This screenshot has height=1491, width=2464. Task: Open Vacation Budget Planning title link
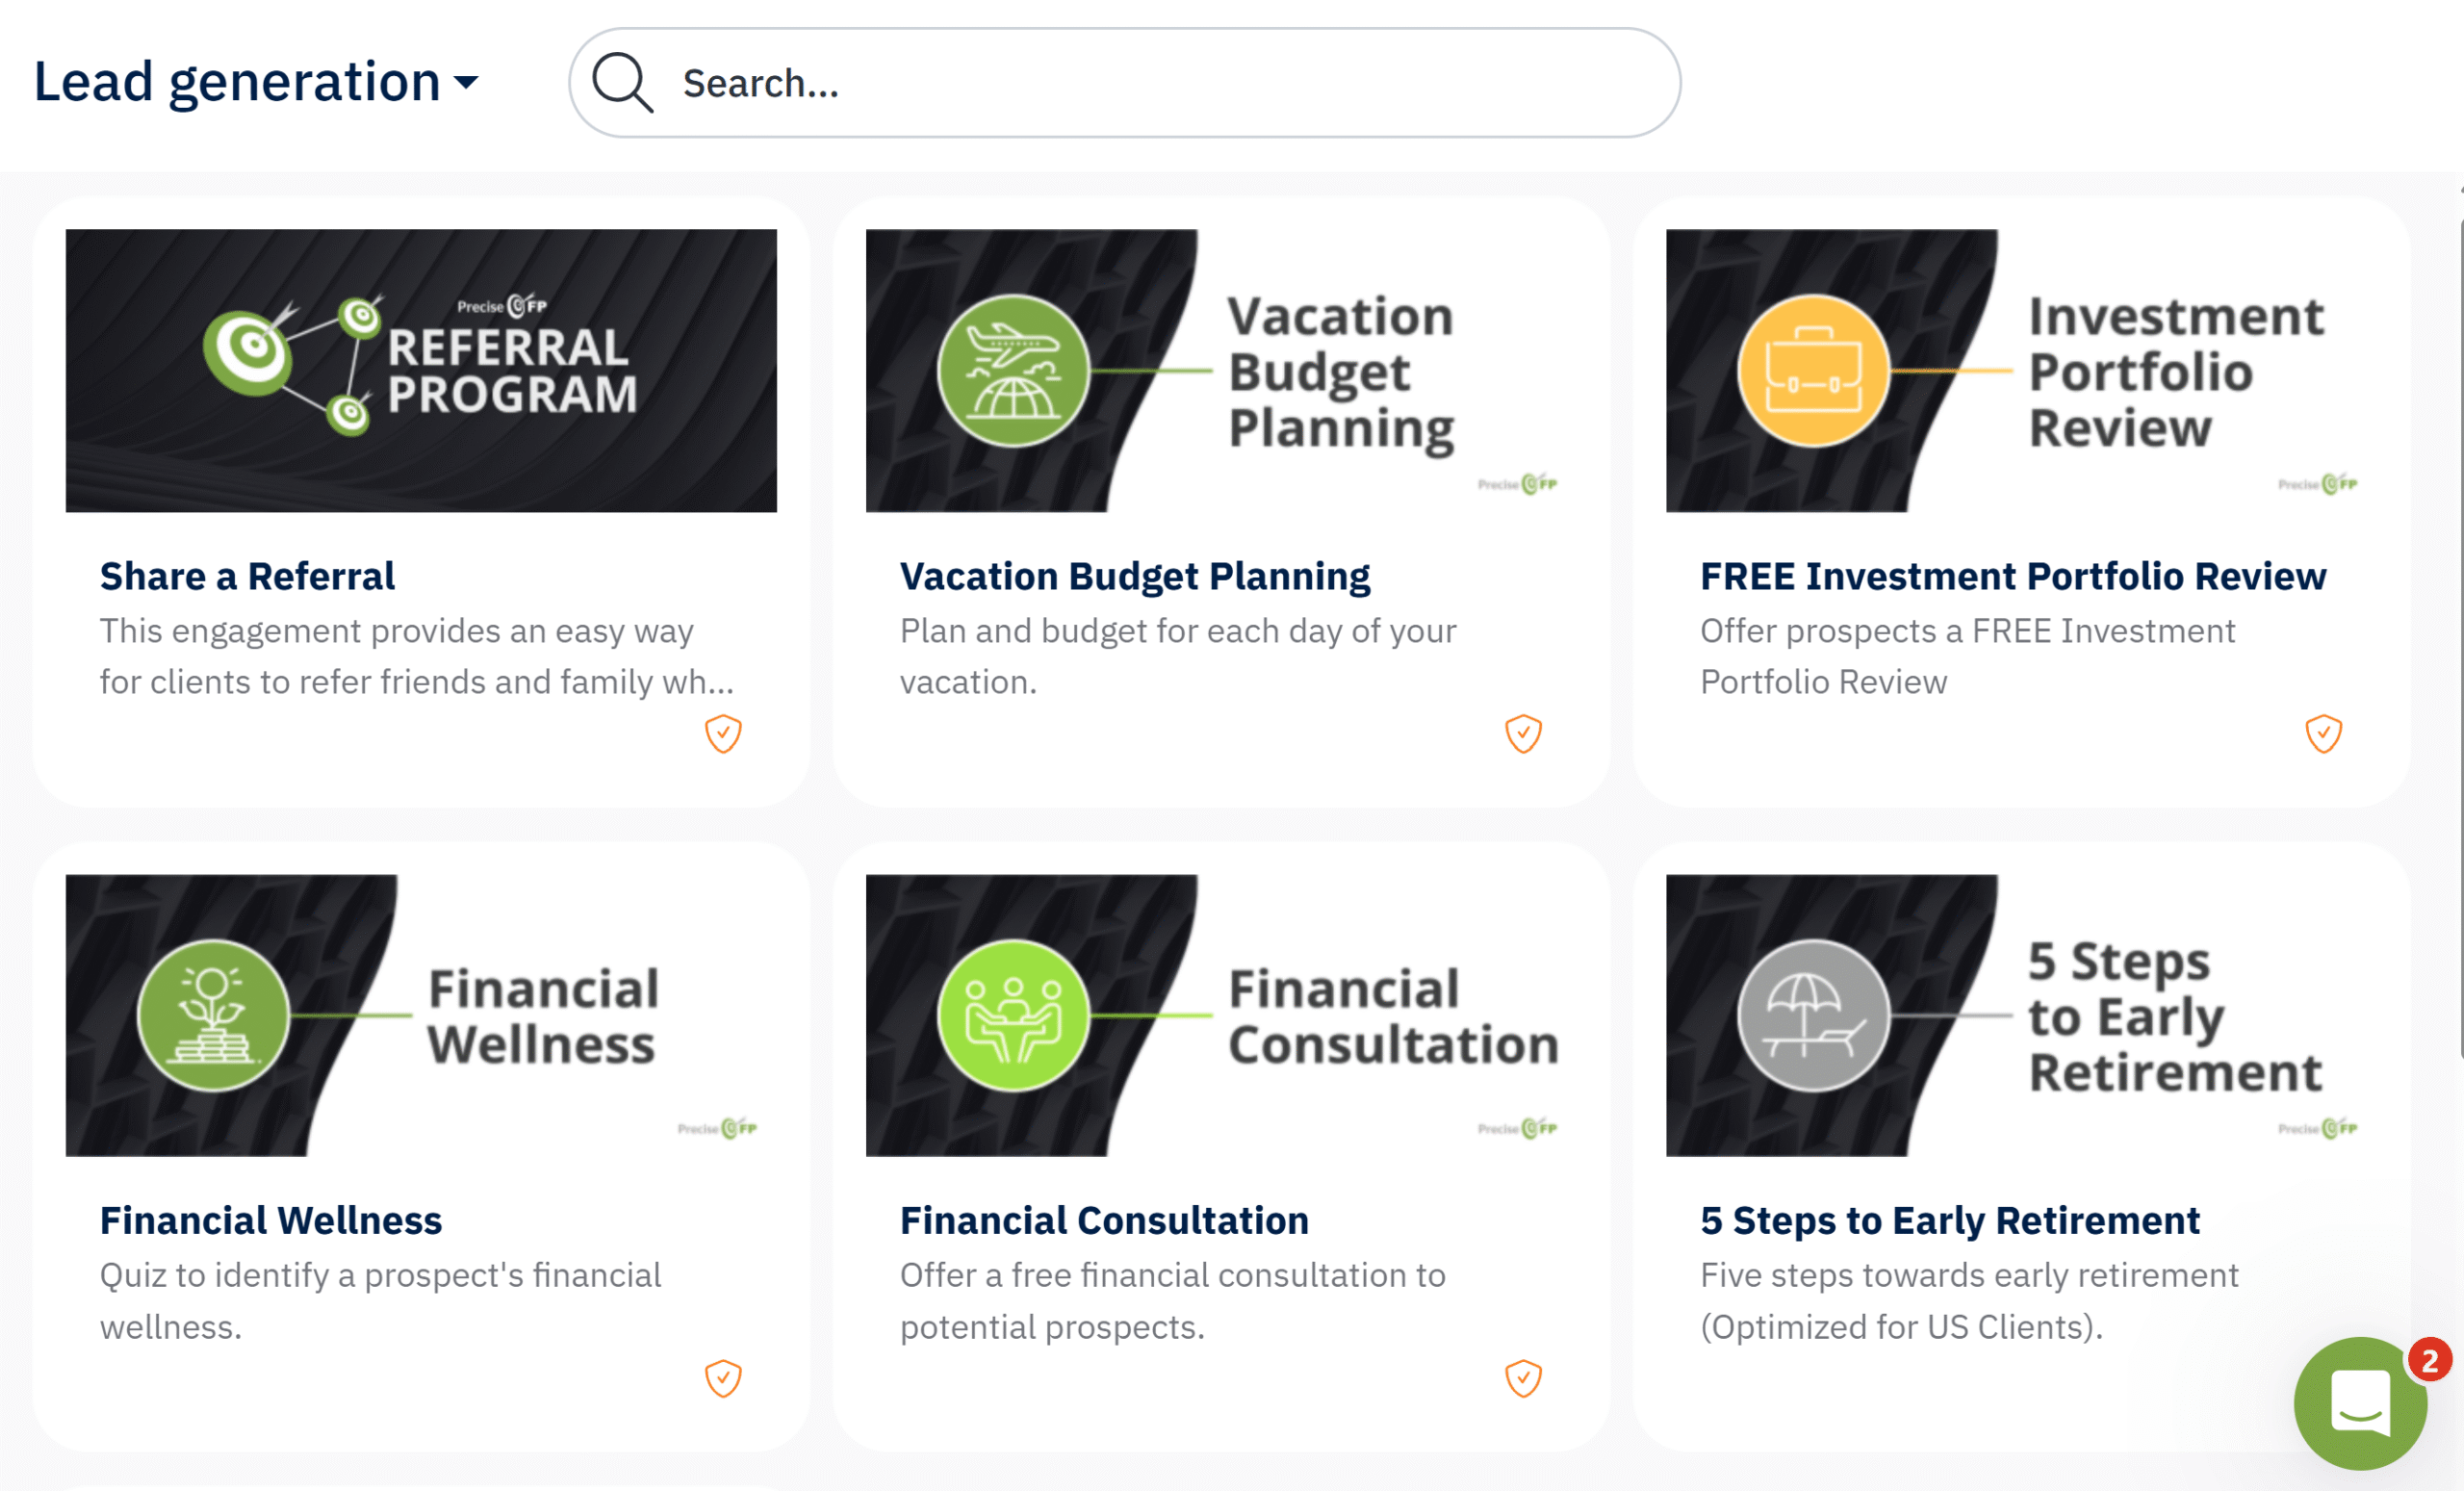1134,576
